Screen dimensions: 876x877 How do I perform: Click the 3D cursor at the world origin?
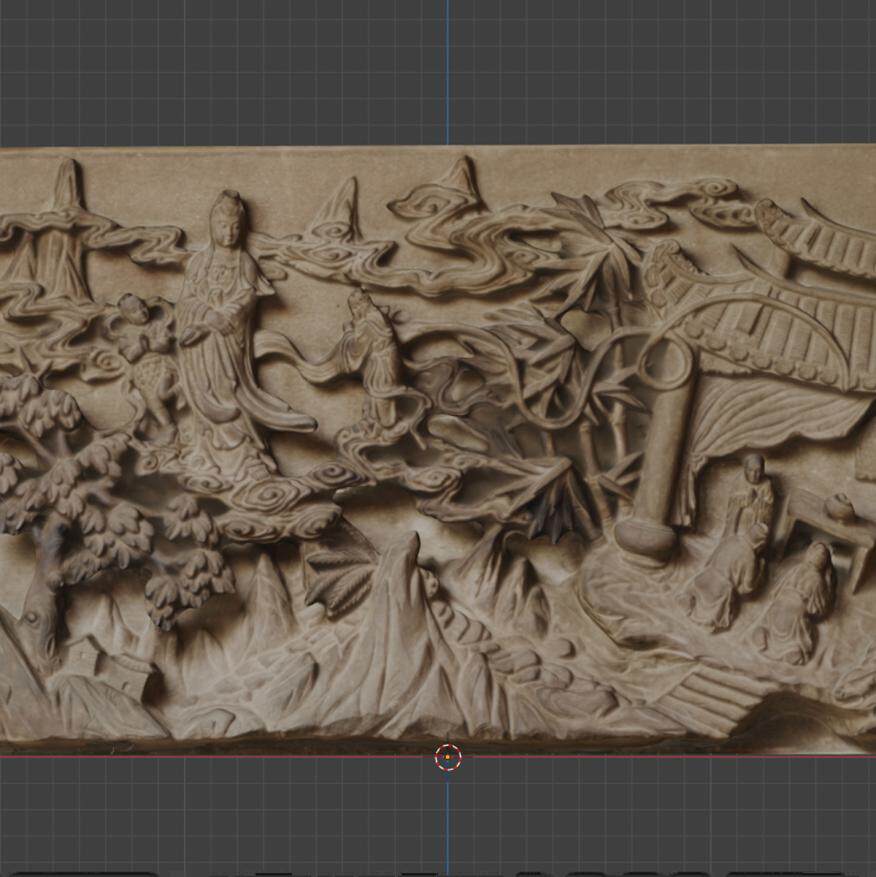448,757
